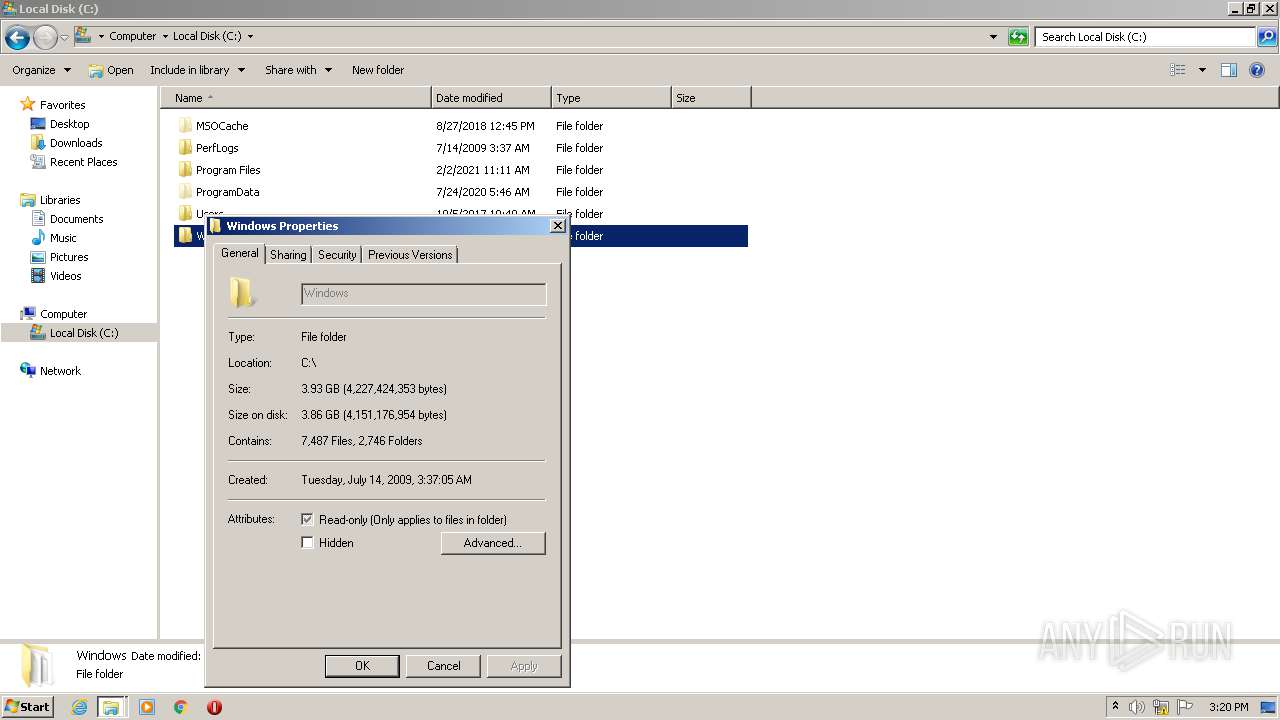
Task: Sort by the Name column header
Action: point(296,98)
